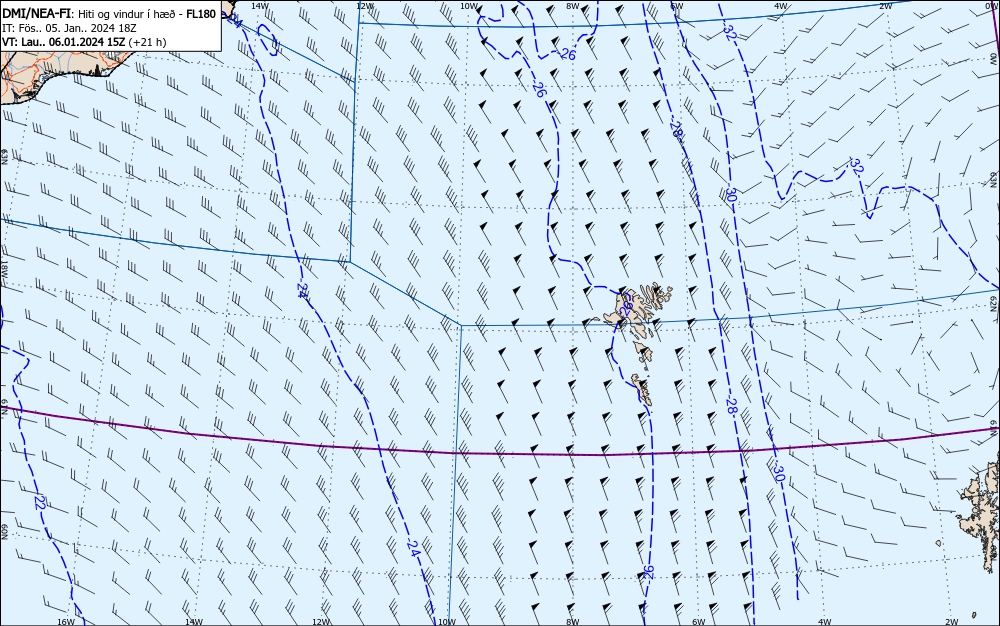The width and height of the screenshot is (1000, 626).
Task: Click the "16W" longitude label on bottom edge
Action: point(66,621)
